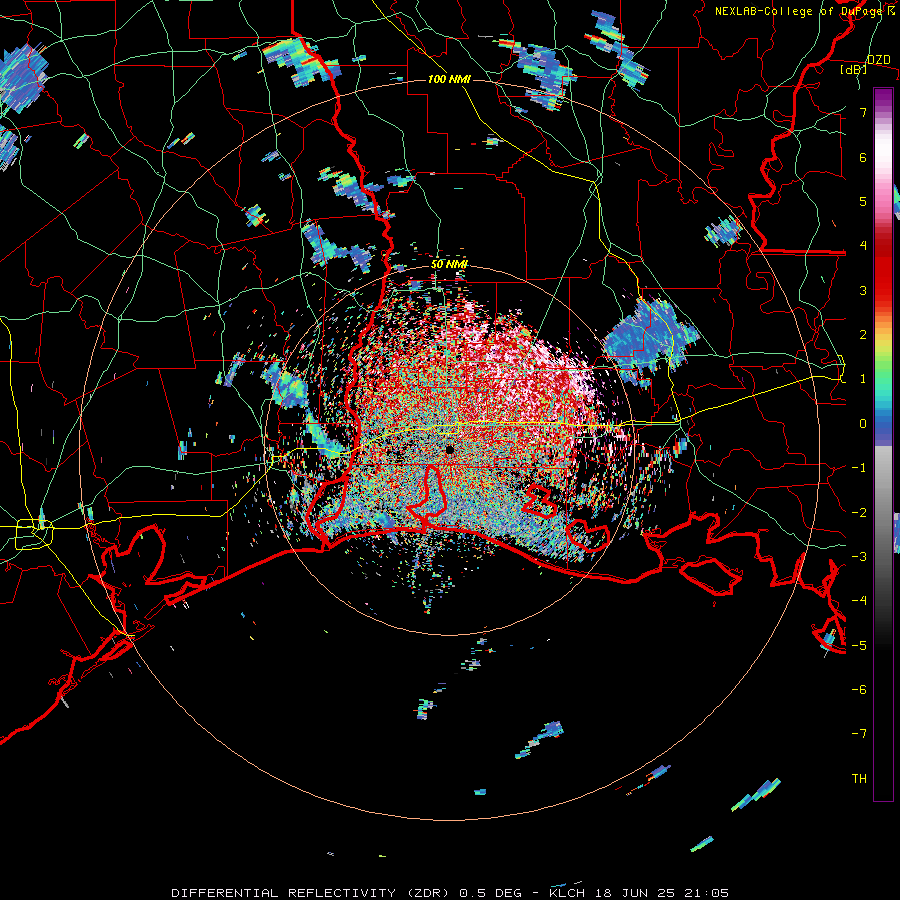Click the TH label on the scale

click(x=859, y=779)
